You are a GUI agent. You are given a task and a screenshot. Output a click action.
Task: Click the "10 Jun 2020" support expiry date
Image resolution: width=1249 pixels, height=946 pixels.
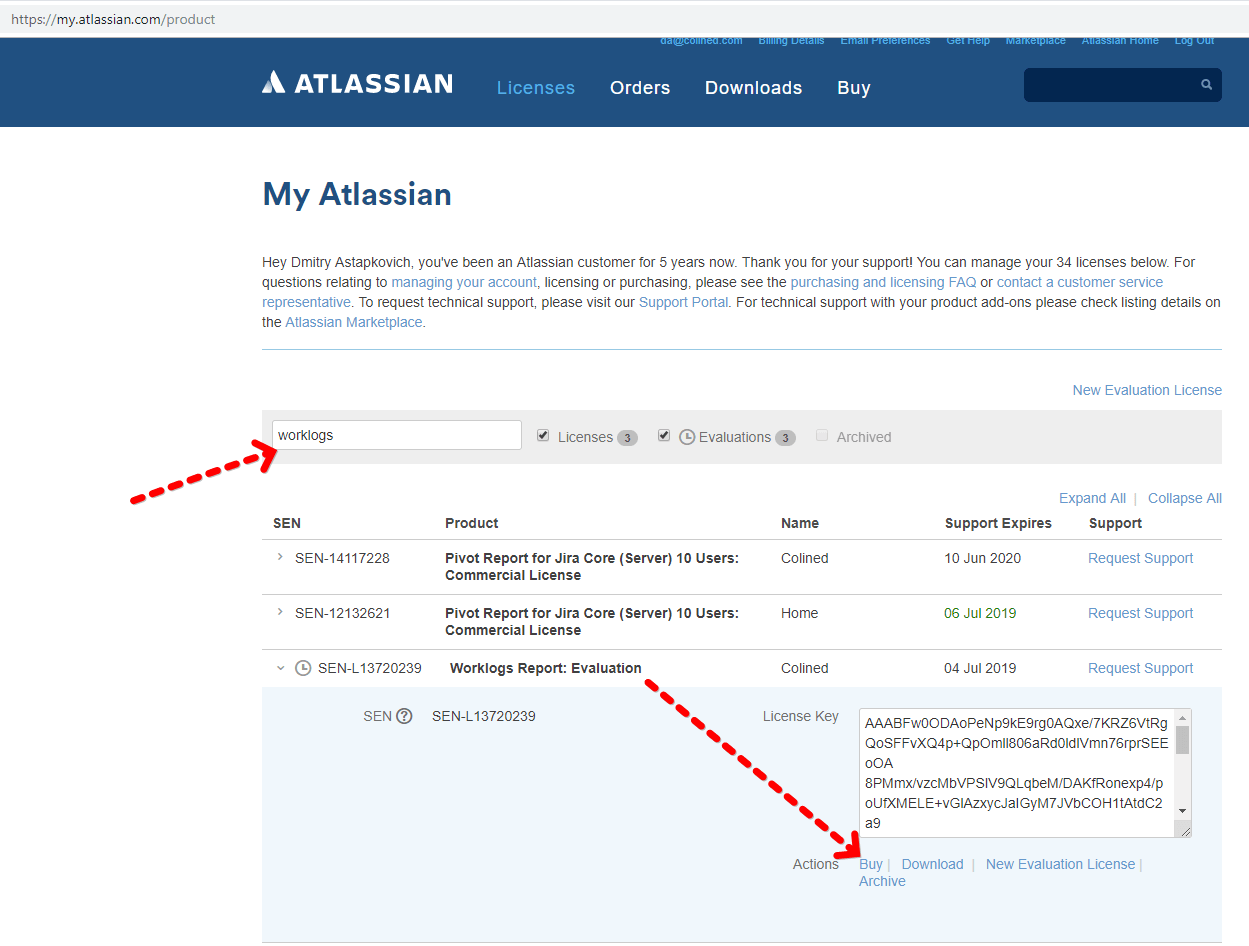click(983, 558)
